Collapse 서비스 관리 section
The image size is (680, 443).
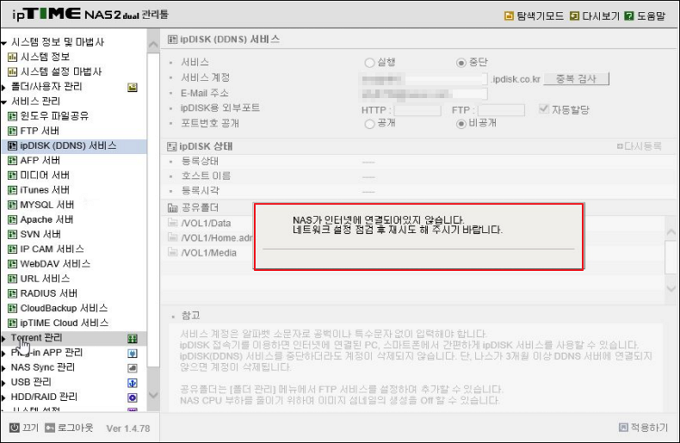coord(4,102)
